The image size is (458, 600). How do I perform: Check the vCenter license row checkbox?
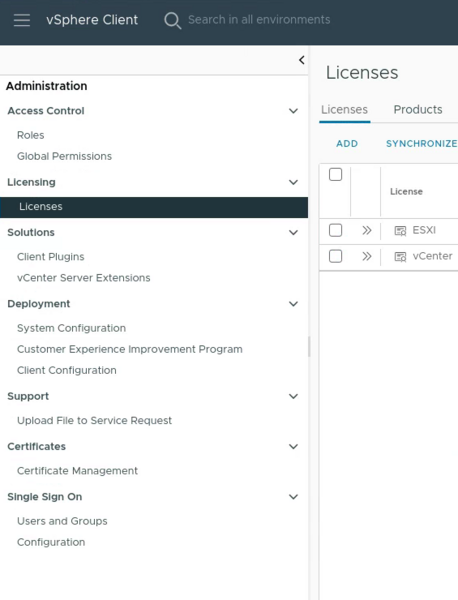click(336, 256)
